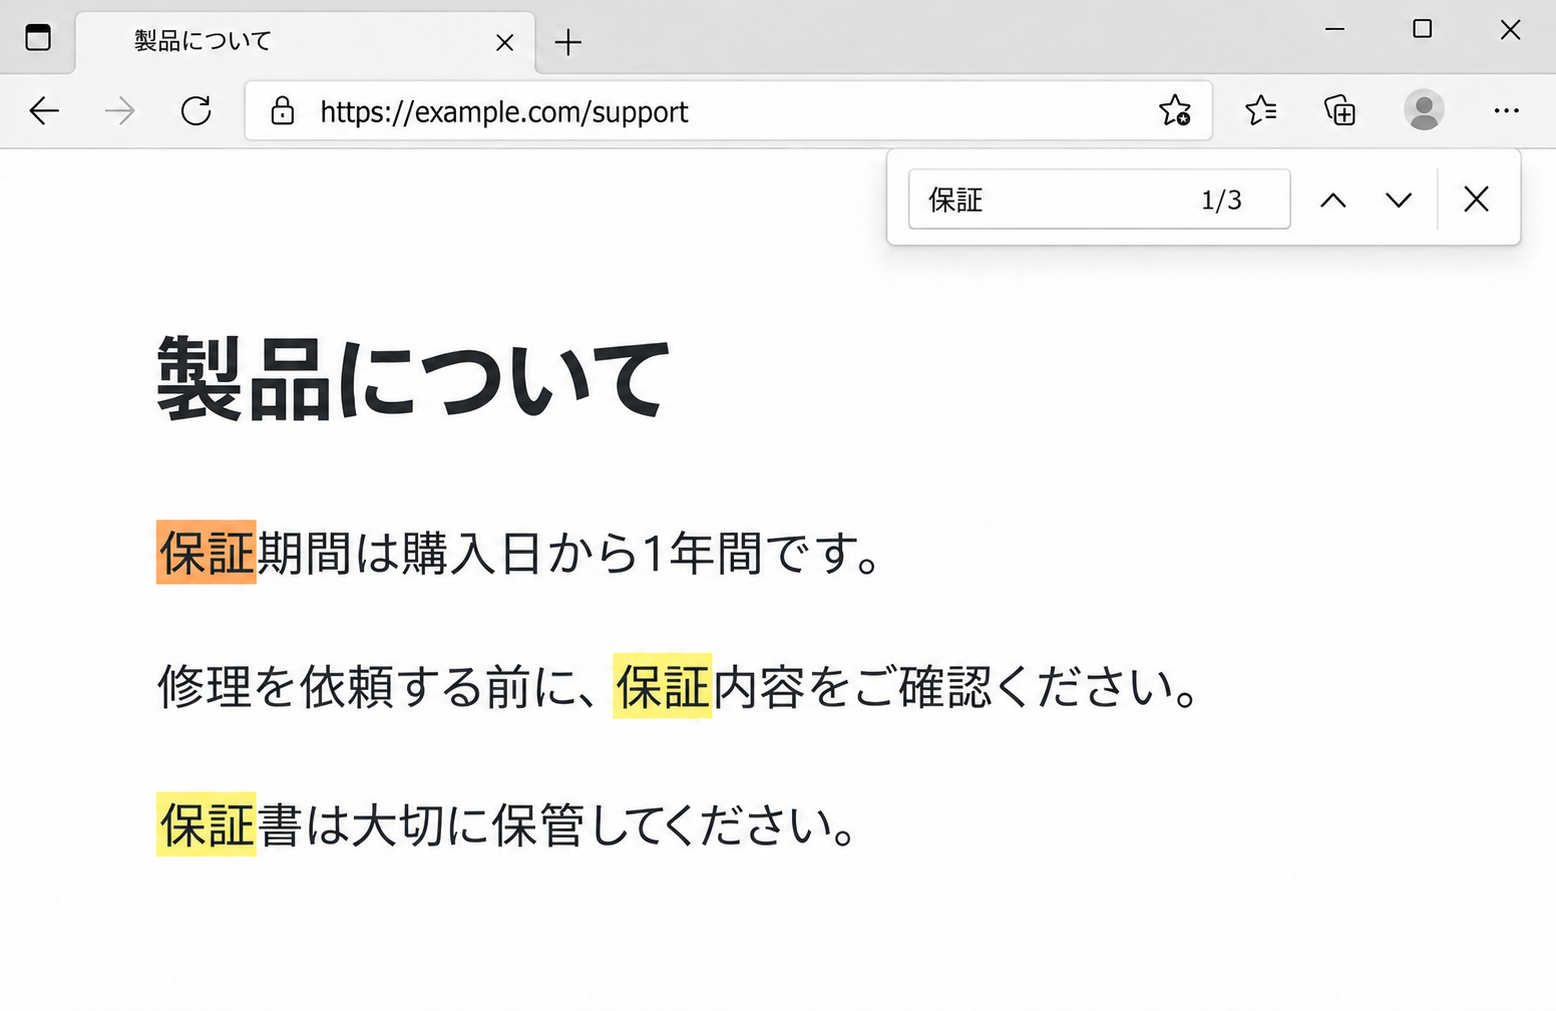Screen dimensions: 1556x1011
Task: Close the find on page bar
Action: click(1476, 199)
